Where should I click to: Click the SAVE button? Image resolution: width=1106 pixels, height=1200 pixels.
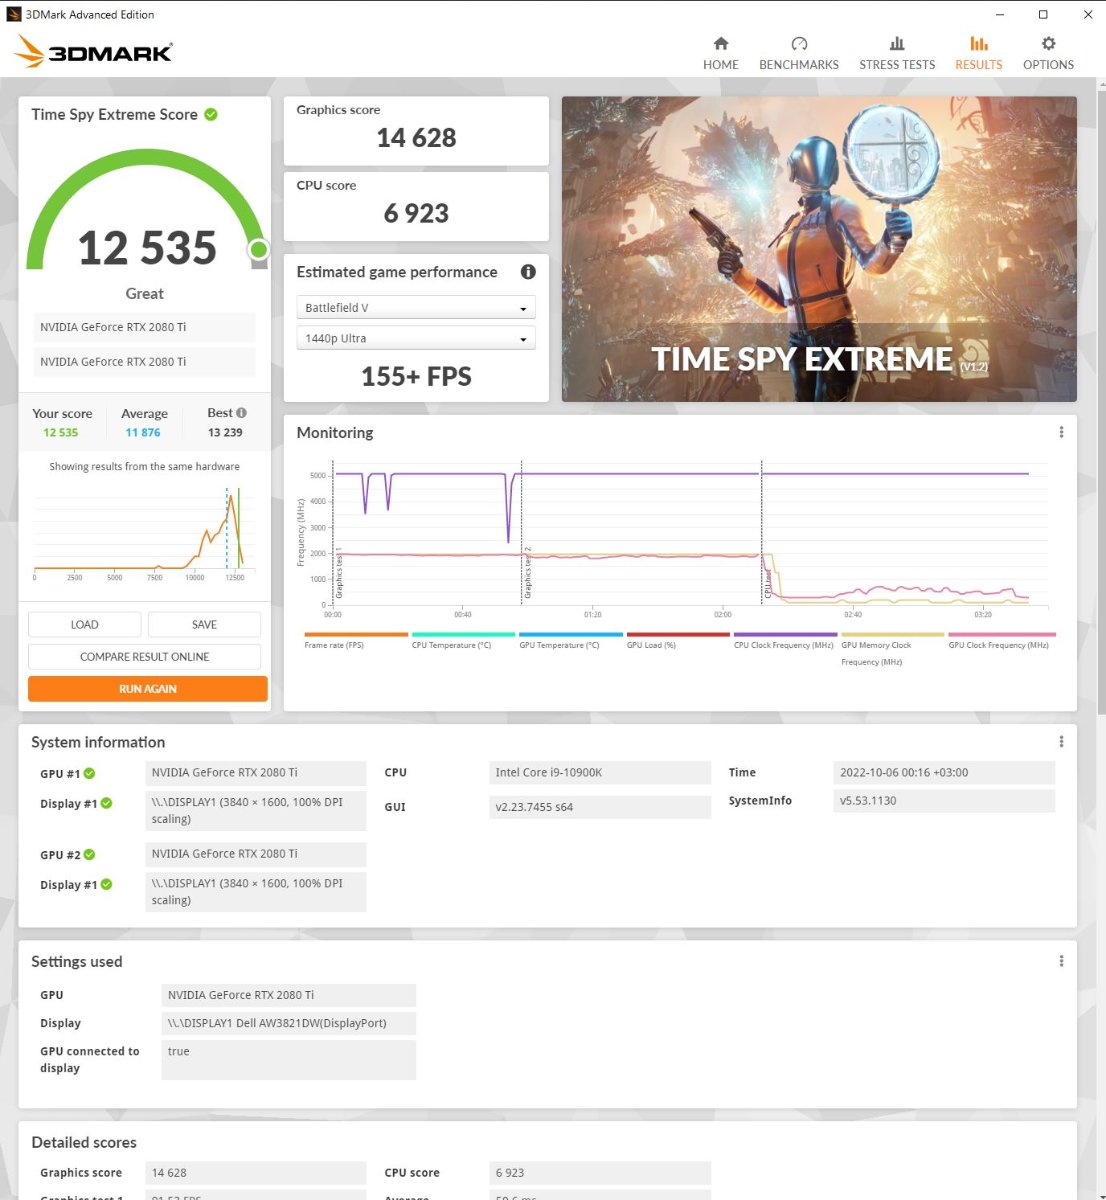tap(204, 624)
